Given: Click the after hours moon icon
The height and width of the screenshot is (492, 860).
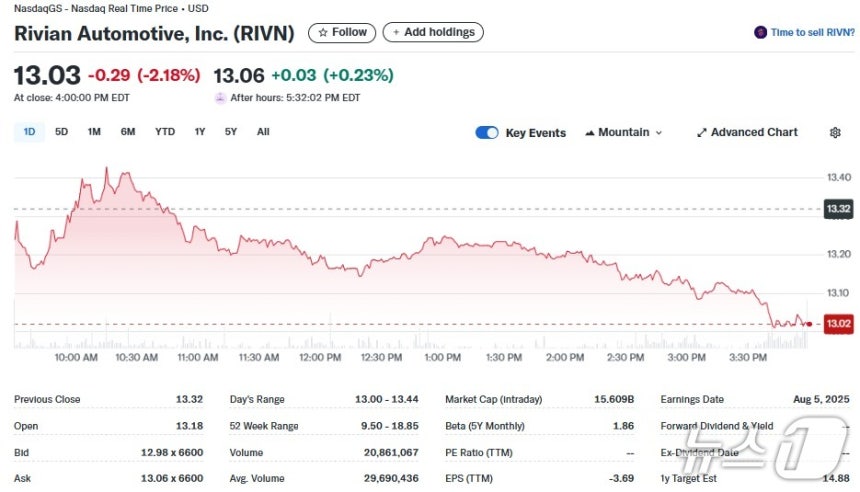Looking at the screenshot, I should [220, 98].
